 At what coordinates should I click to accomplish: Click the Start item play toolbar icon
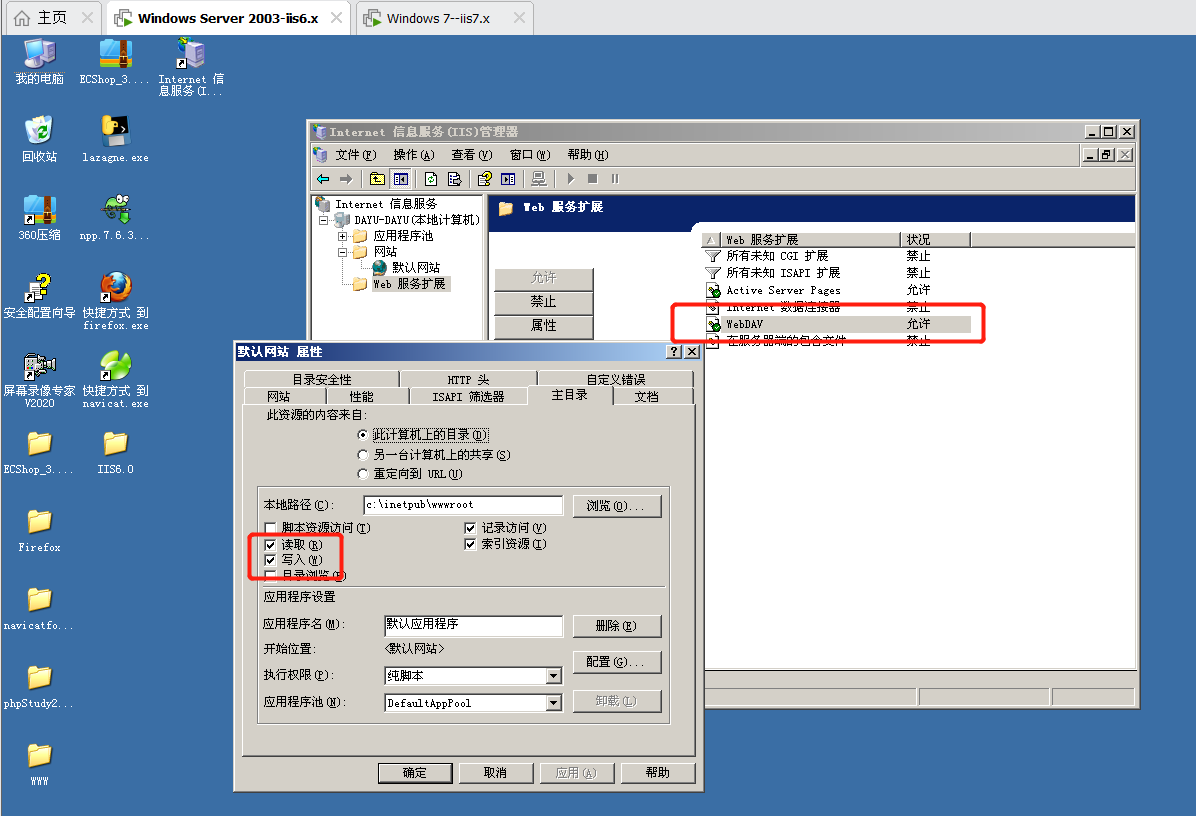[x=571, y=179]
